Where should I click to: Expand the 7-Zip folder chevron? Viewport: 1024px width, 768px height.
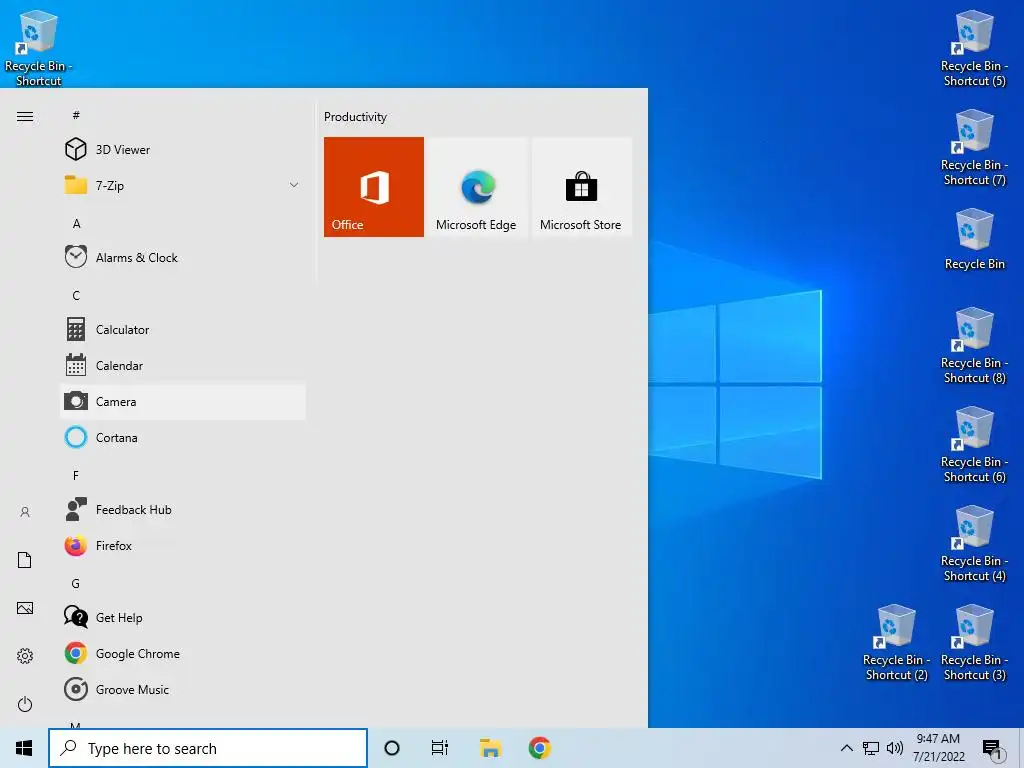tap(294, 185)
